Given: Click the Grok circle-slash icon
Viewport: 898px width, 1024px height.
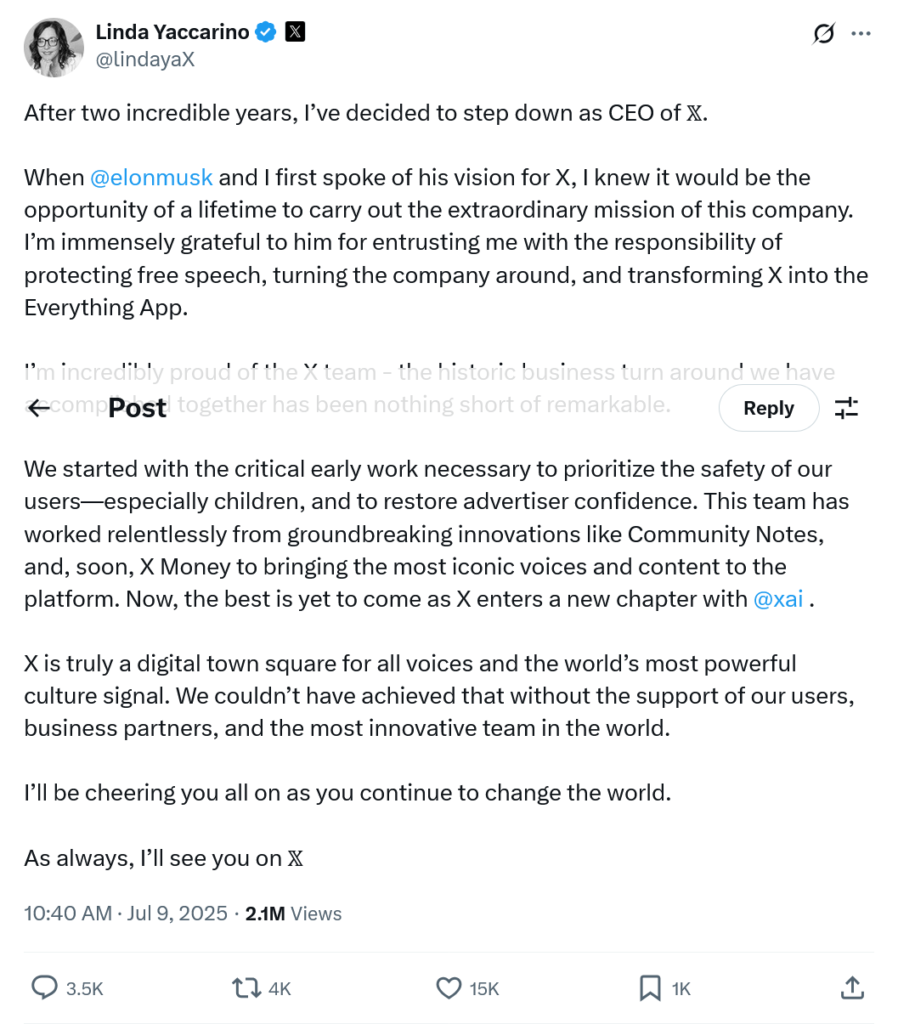Looking at the screenshot, I should 823,33.
